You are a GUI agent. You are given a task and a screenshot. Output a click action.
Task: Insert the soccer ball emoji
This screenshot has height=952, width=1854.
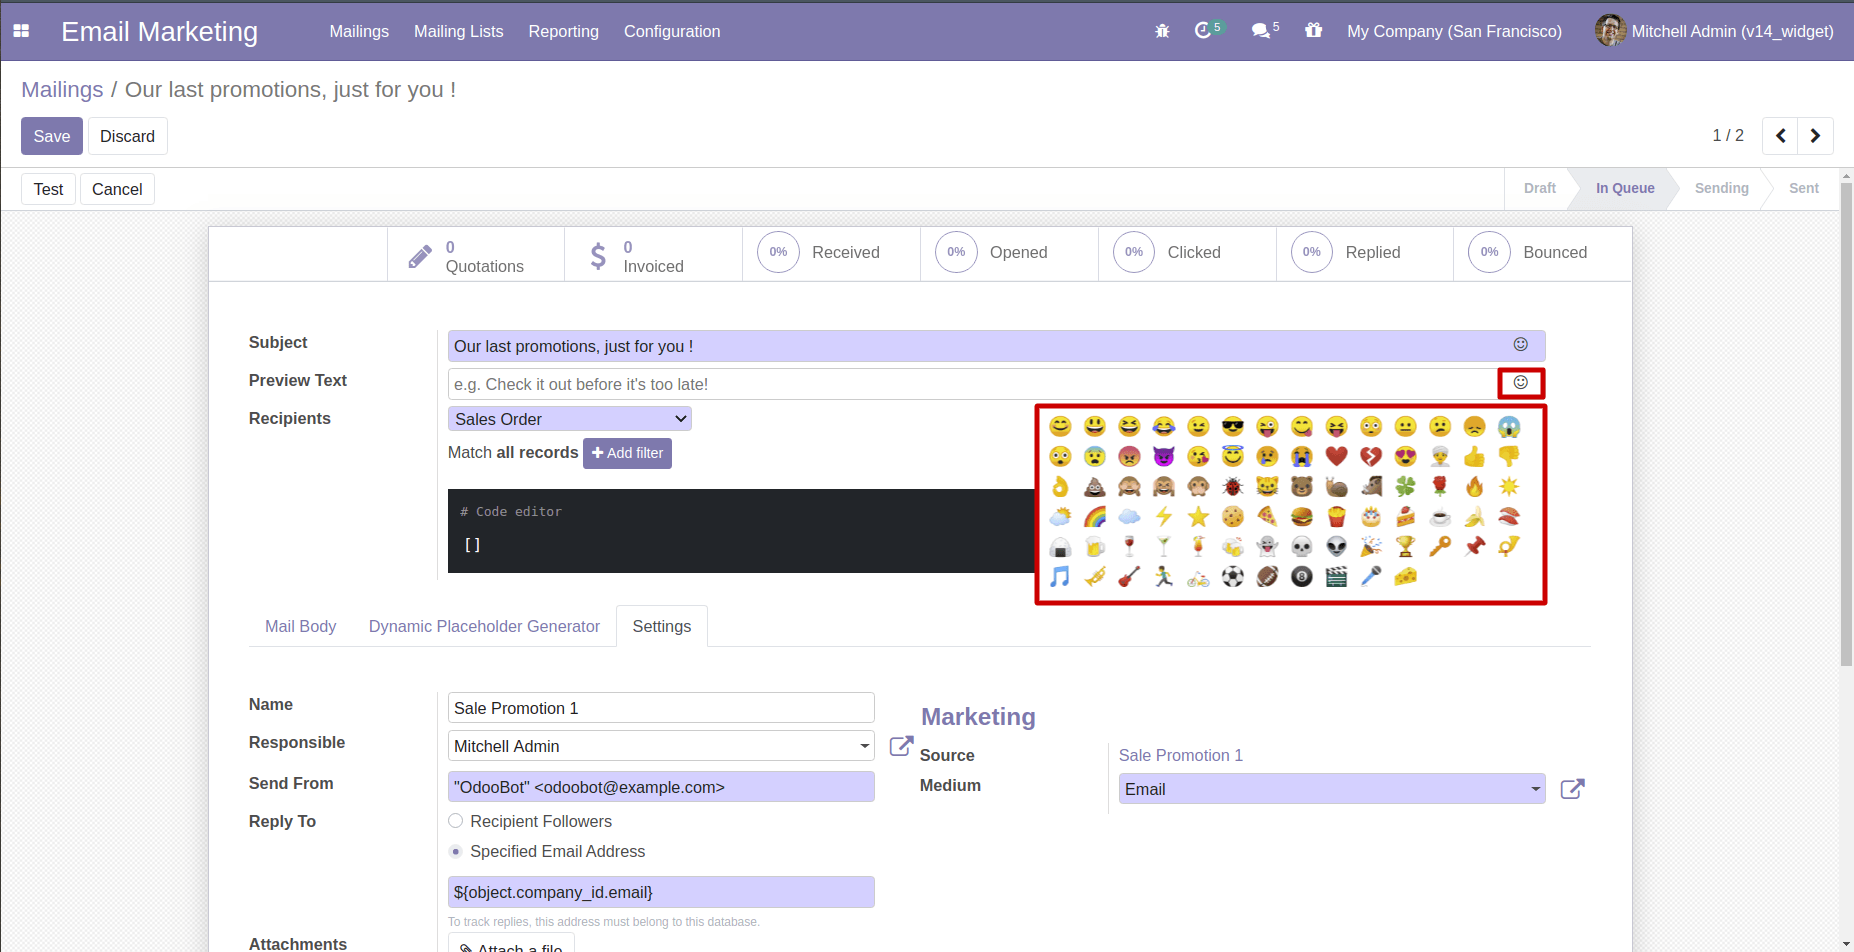point(1233,577)
